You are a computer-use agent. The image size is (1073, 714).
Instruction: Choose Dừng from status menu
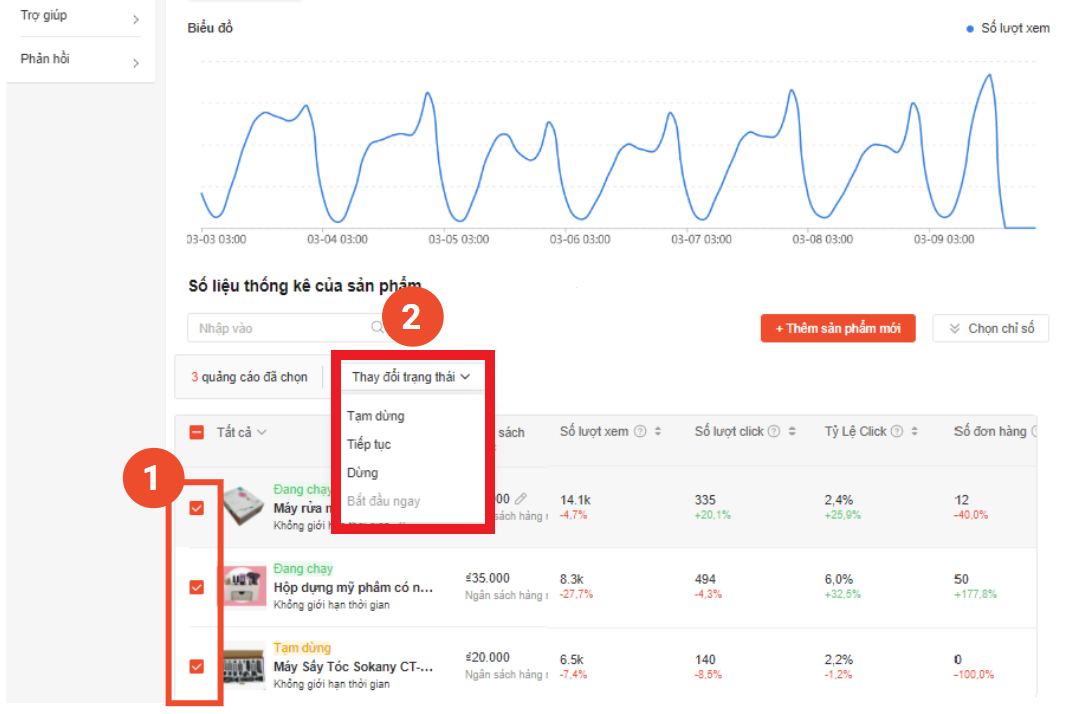(362, 472)
